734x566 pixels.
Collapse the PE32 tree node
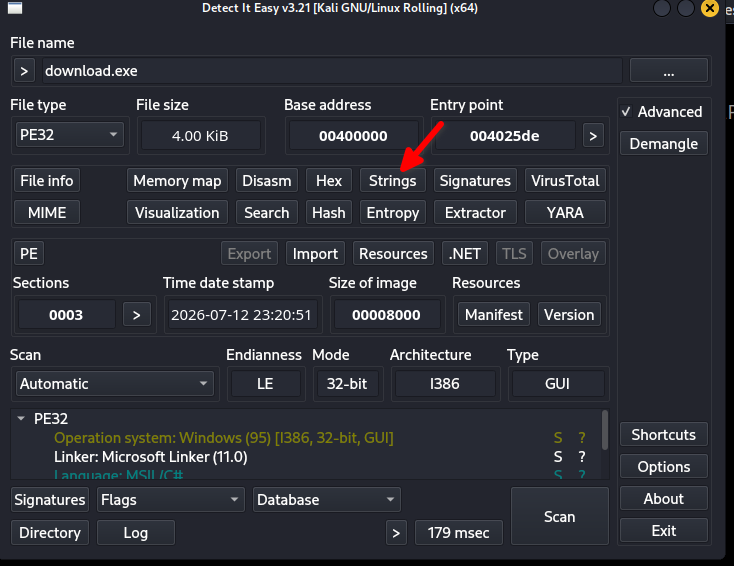[x=21, y=418]
